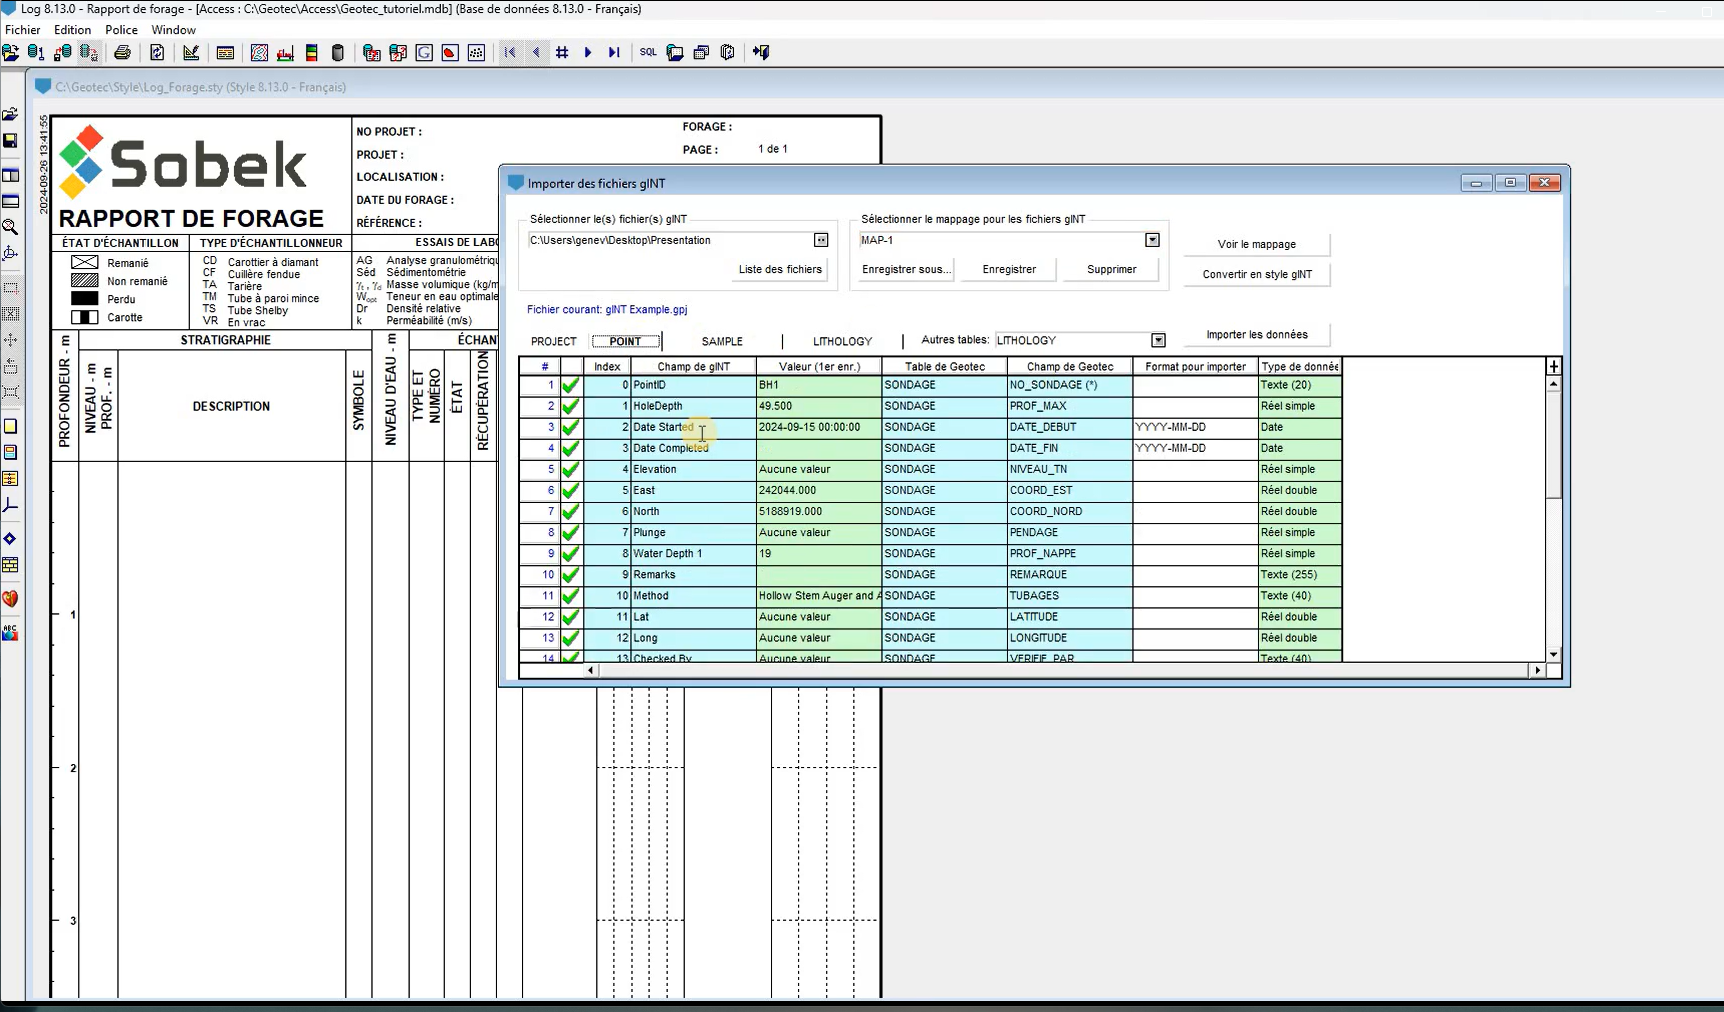Click the NO_SONDAGE (*) cell
Viewport: 1724px width, 1012px height.
click(x=1070, y=385)
